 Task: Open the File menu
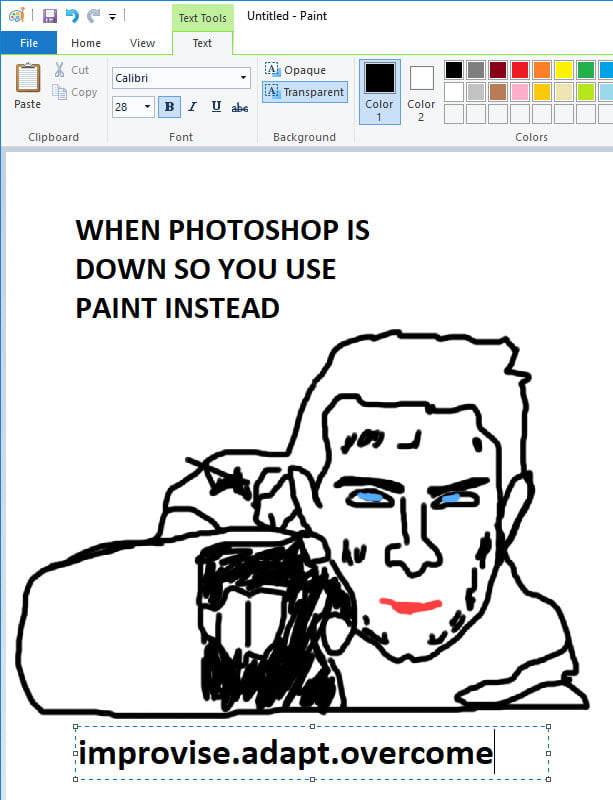[x=29, y=43]
